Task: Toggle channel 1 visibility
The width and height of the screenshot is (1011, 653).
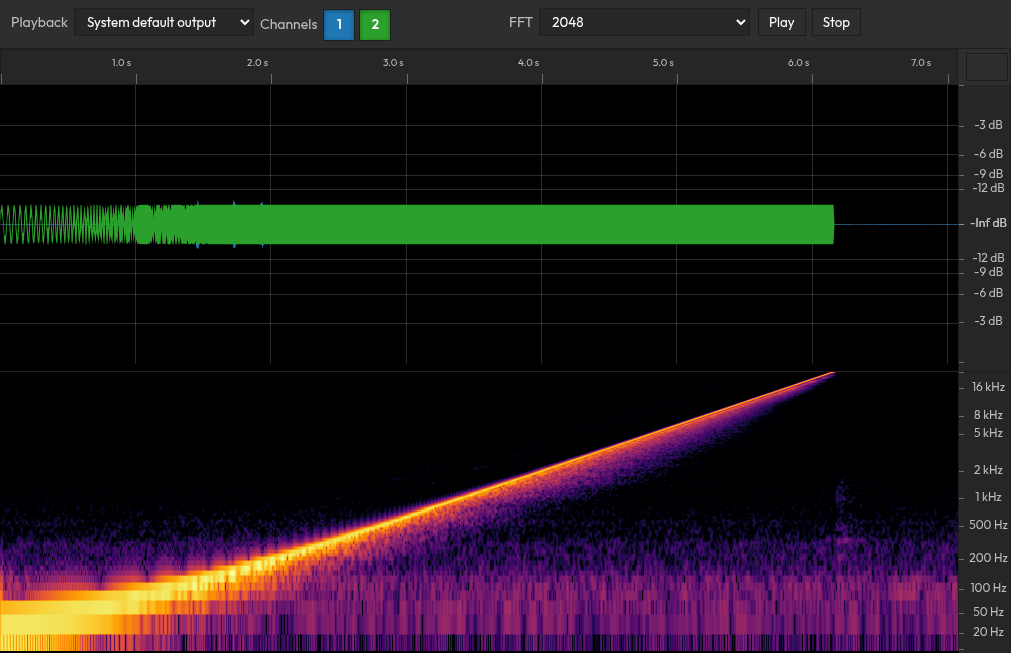Action: tap(339, 24)
